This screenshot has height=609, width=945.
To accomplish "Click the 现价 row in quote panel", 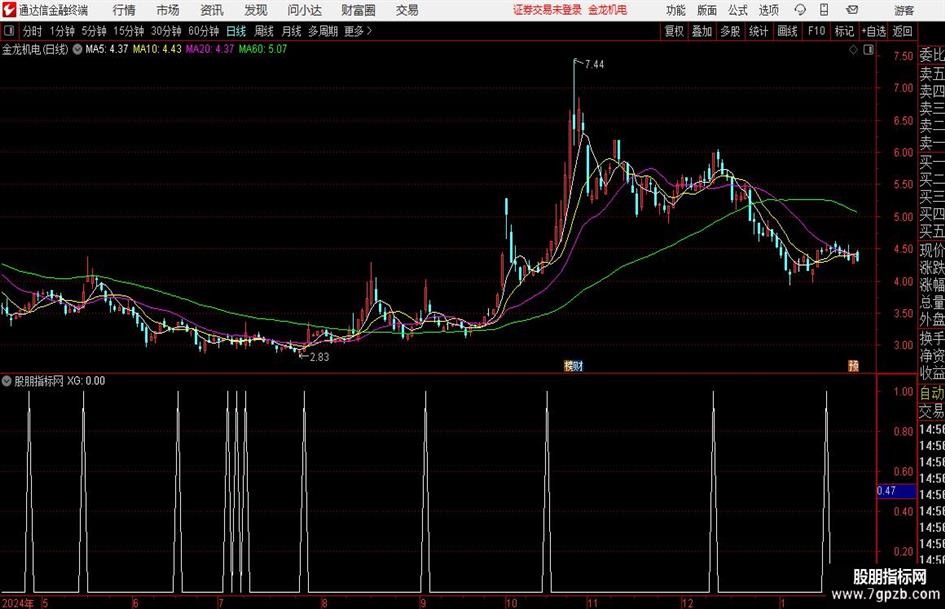I will [x=932, y=250].
